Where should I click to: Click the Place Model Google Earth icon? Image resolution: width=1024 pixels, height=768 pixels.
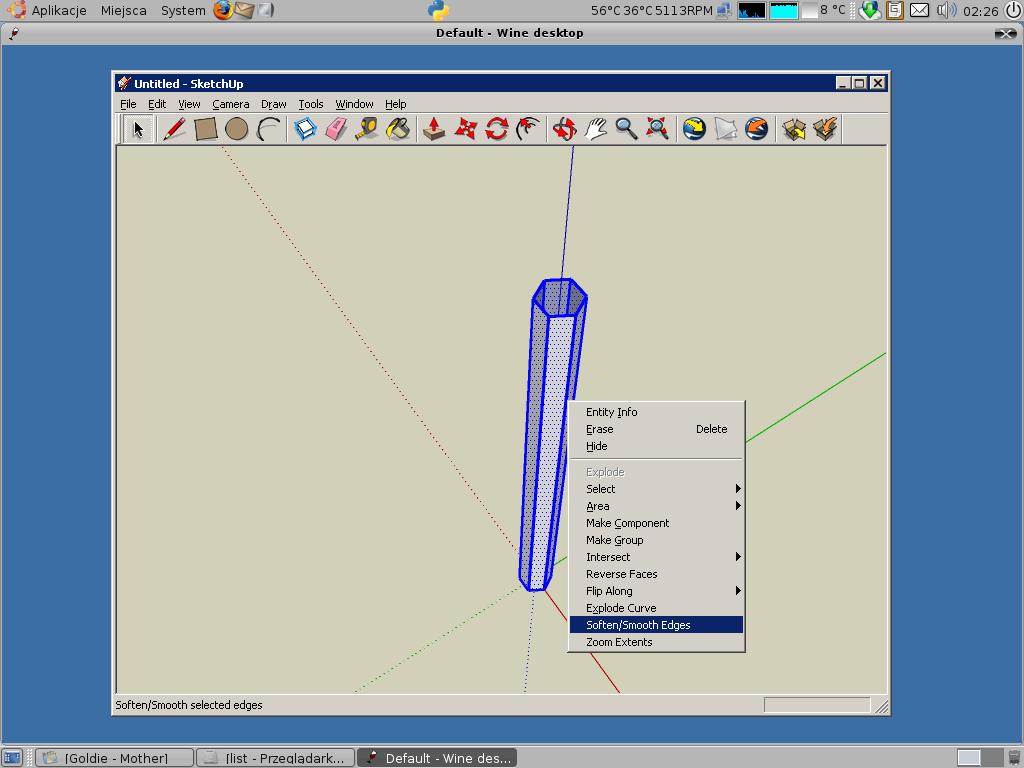[756, 129]
